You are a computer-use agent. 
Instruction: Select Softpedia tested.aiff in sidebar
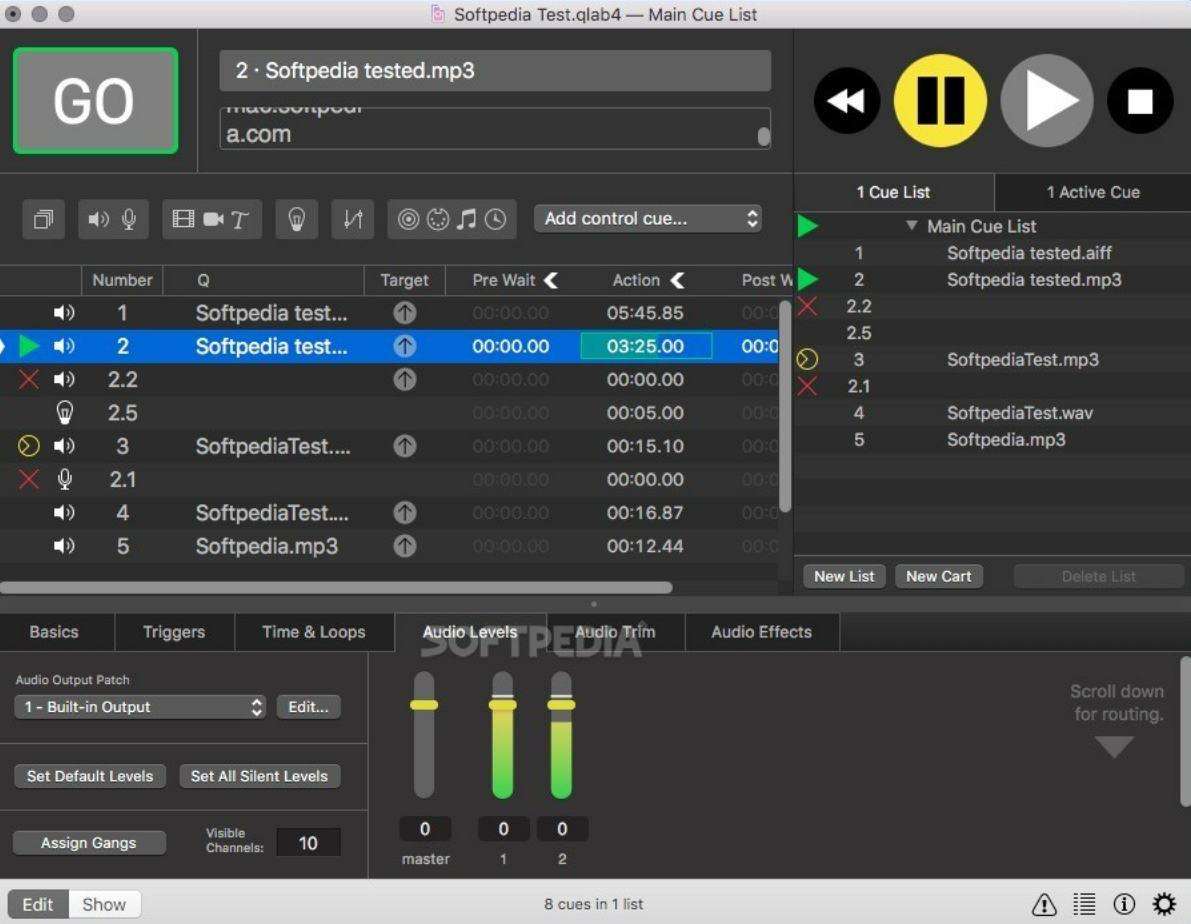pyautogui.click(x=1028, y=253)
